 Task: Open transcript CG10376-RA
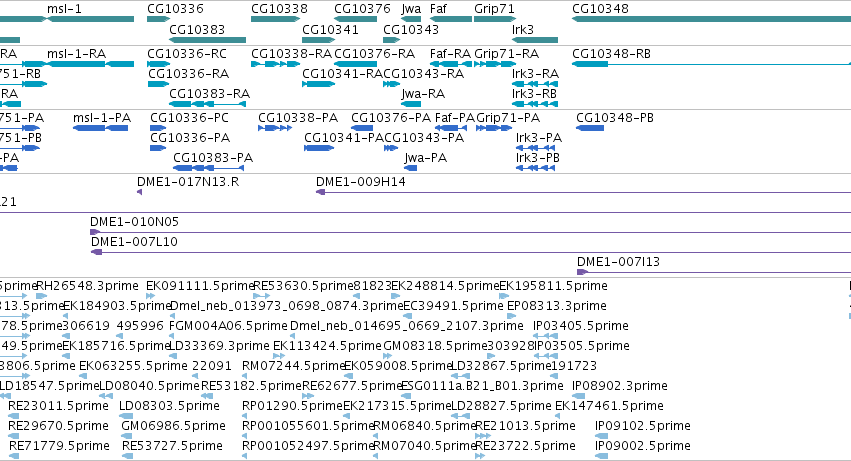coord(355,64)
